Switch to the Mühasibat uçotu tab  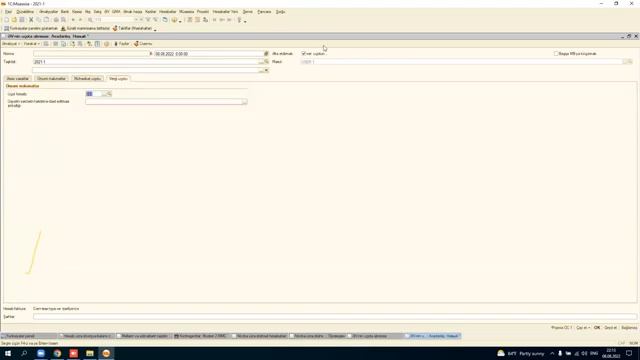87,78
